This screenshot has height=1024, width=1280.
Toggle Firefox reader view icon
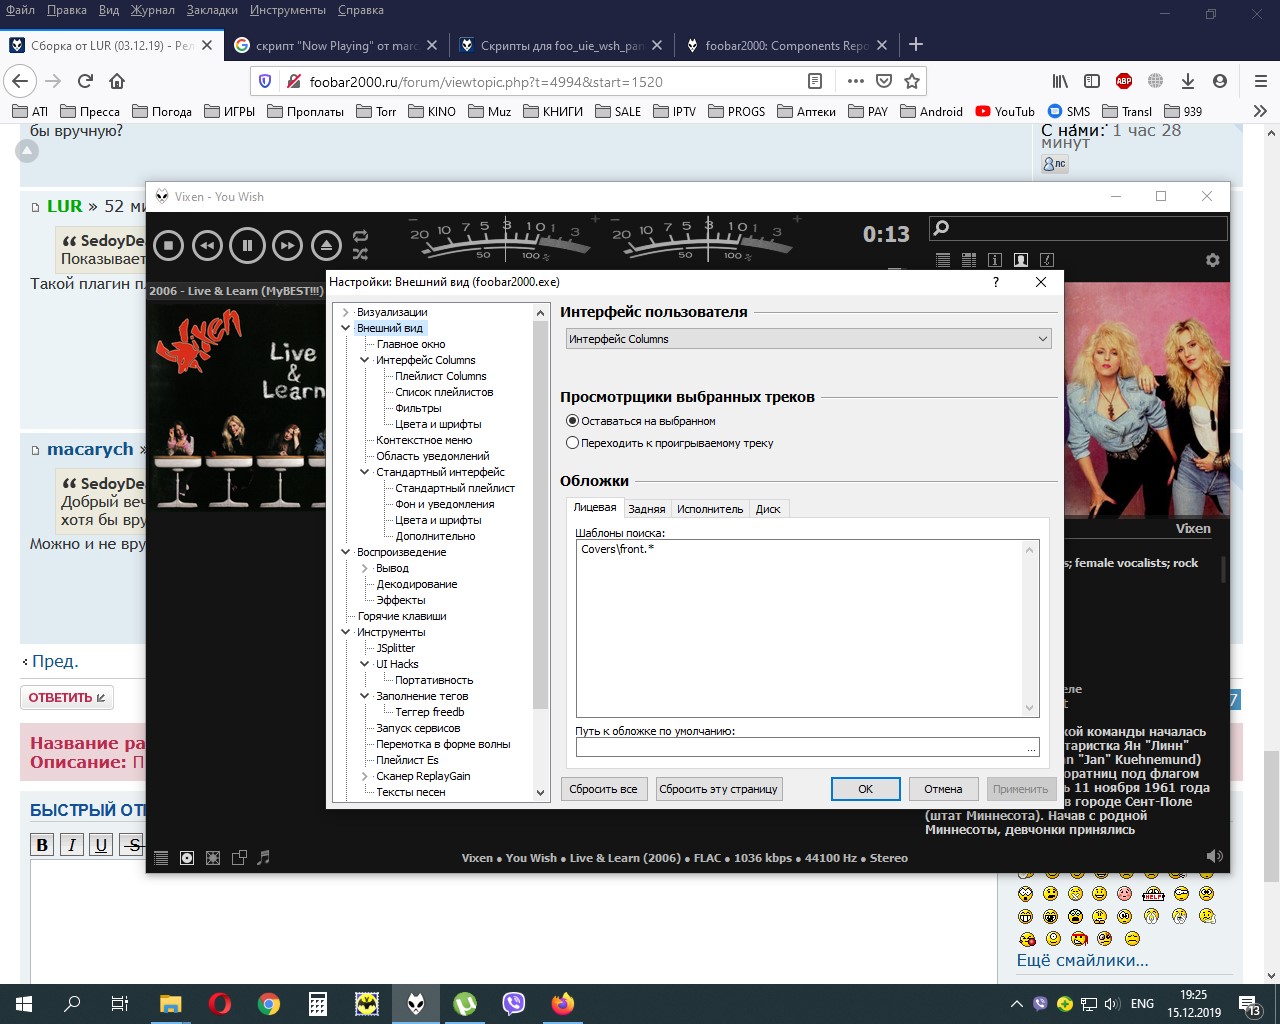pyautogui.click(x=815, y=81)
